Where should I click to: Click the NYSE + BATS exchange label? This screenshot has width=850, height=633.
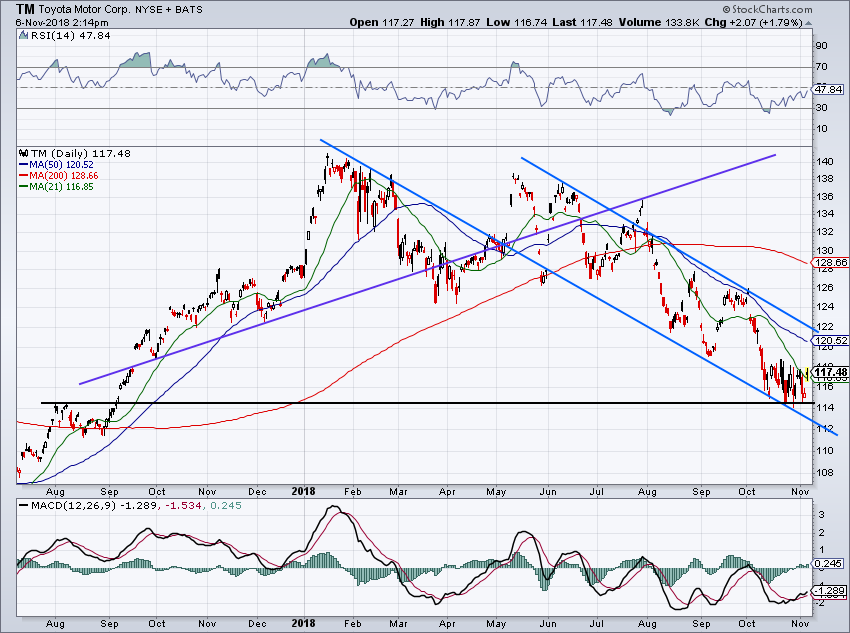pyautogui.click(x=169, y=9)
